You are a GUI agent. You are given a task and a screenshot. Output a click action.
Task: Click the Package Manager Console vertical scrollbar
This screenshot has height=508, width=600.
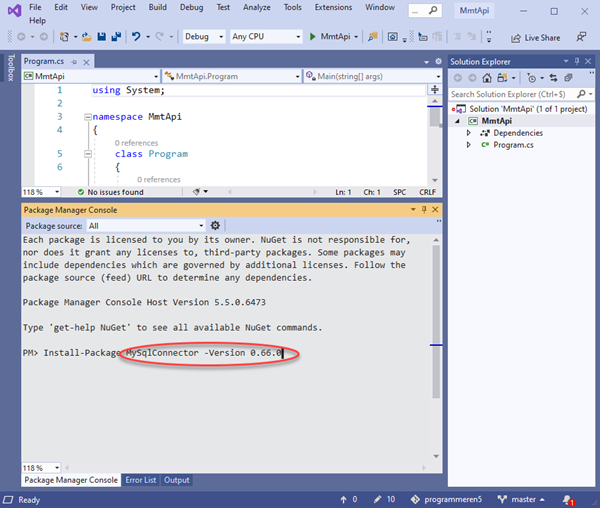(436, 322)
